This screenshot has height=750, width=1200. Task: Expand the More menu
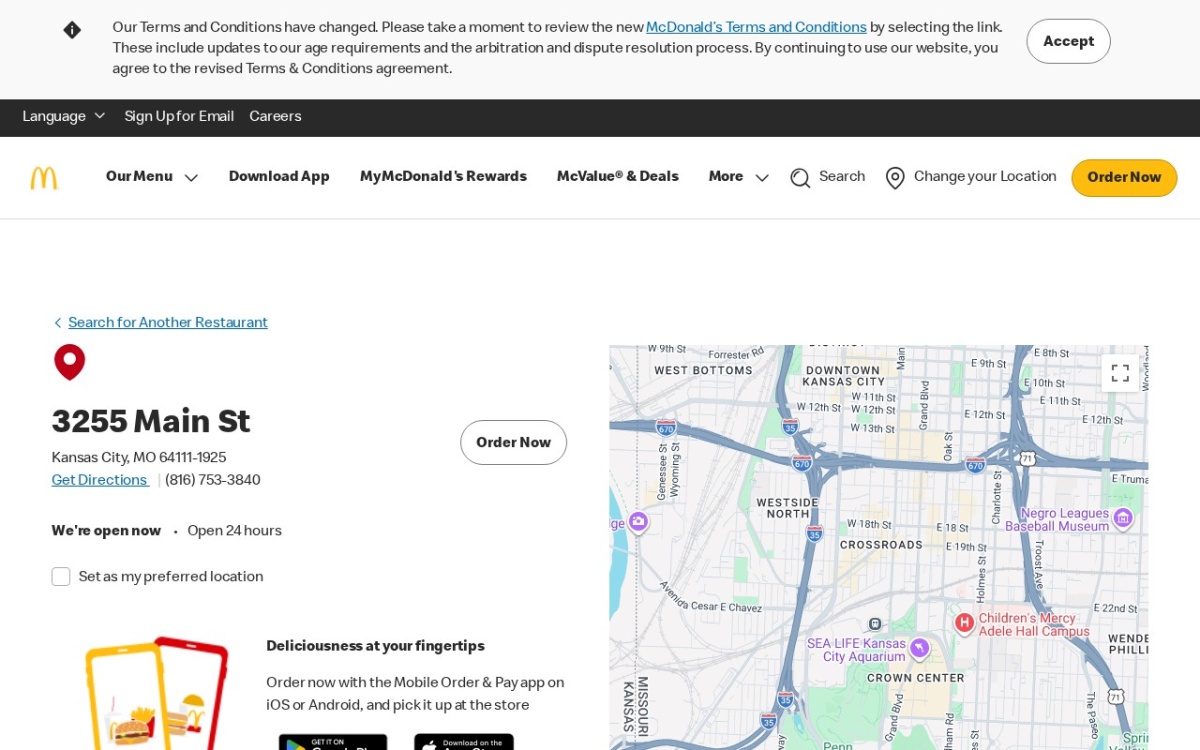tap(739, 177)
